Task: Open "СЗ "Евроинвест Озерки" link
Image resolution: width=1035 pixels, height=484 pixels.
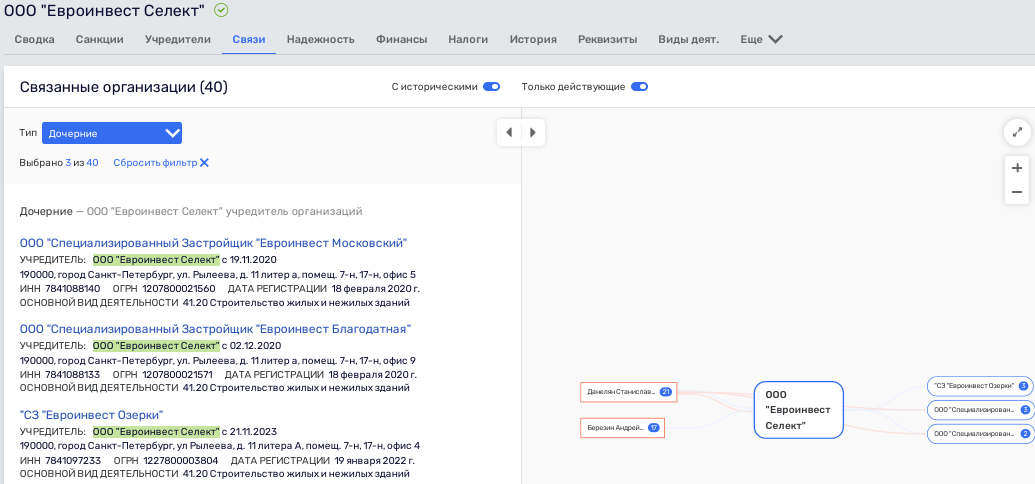Action: (91, 415)
